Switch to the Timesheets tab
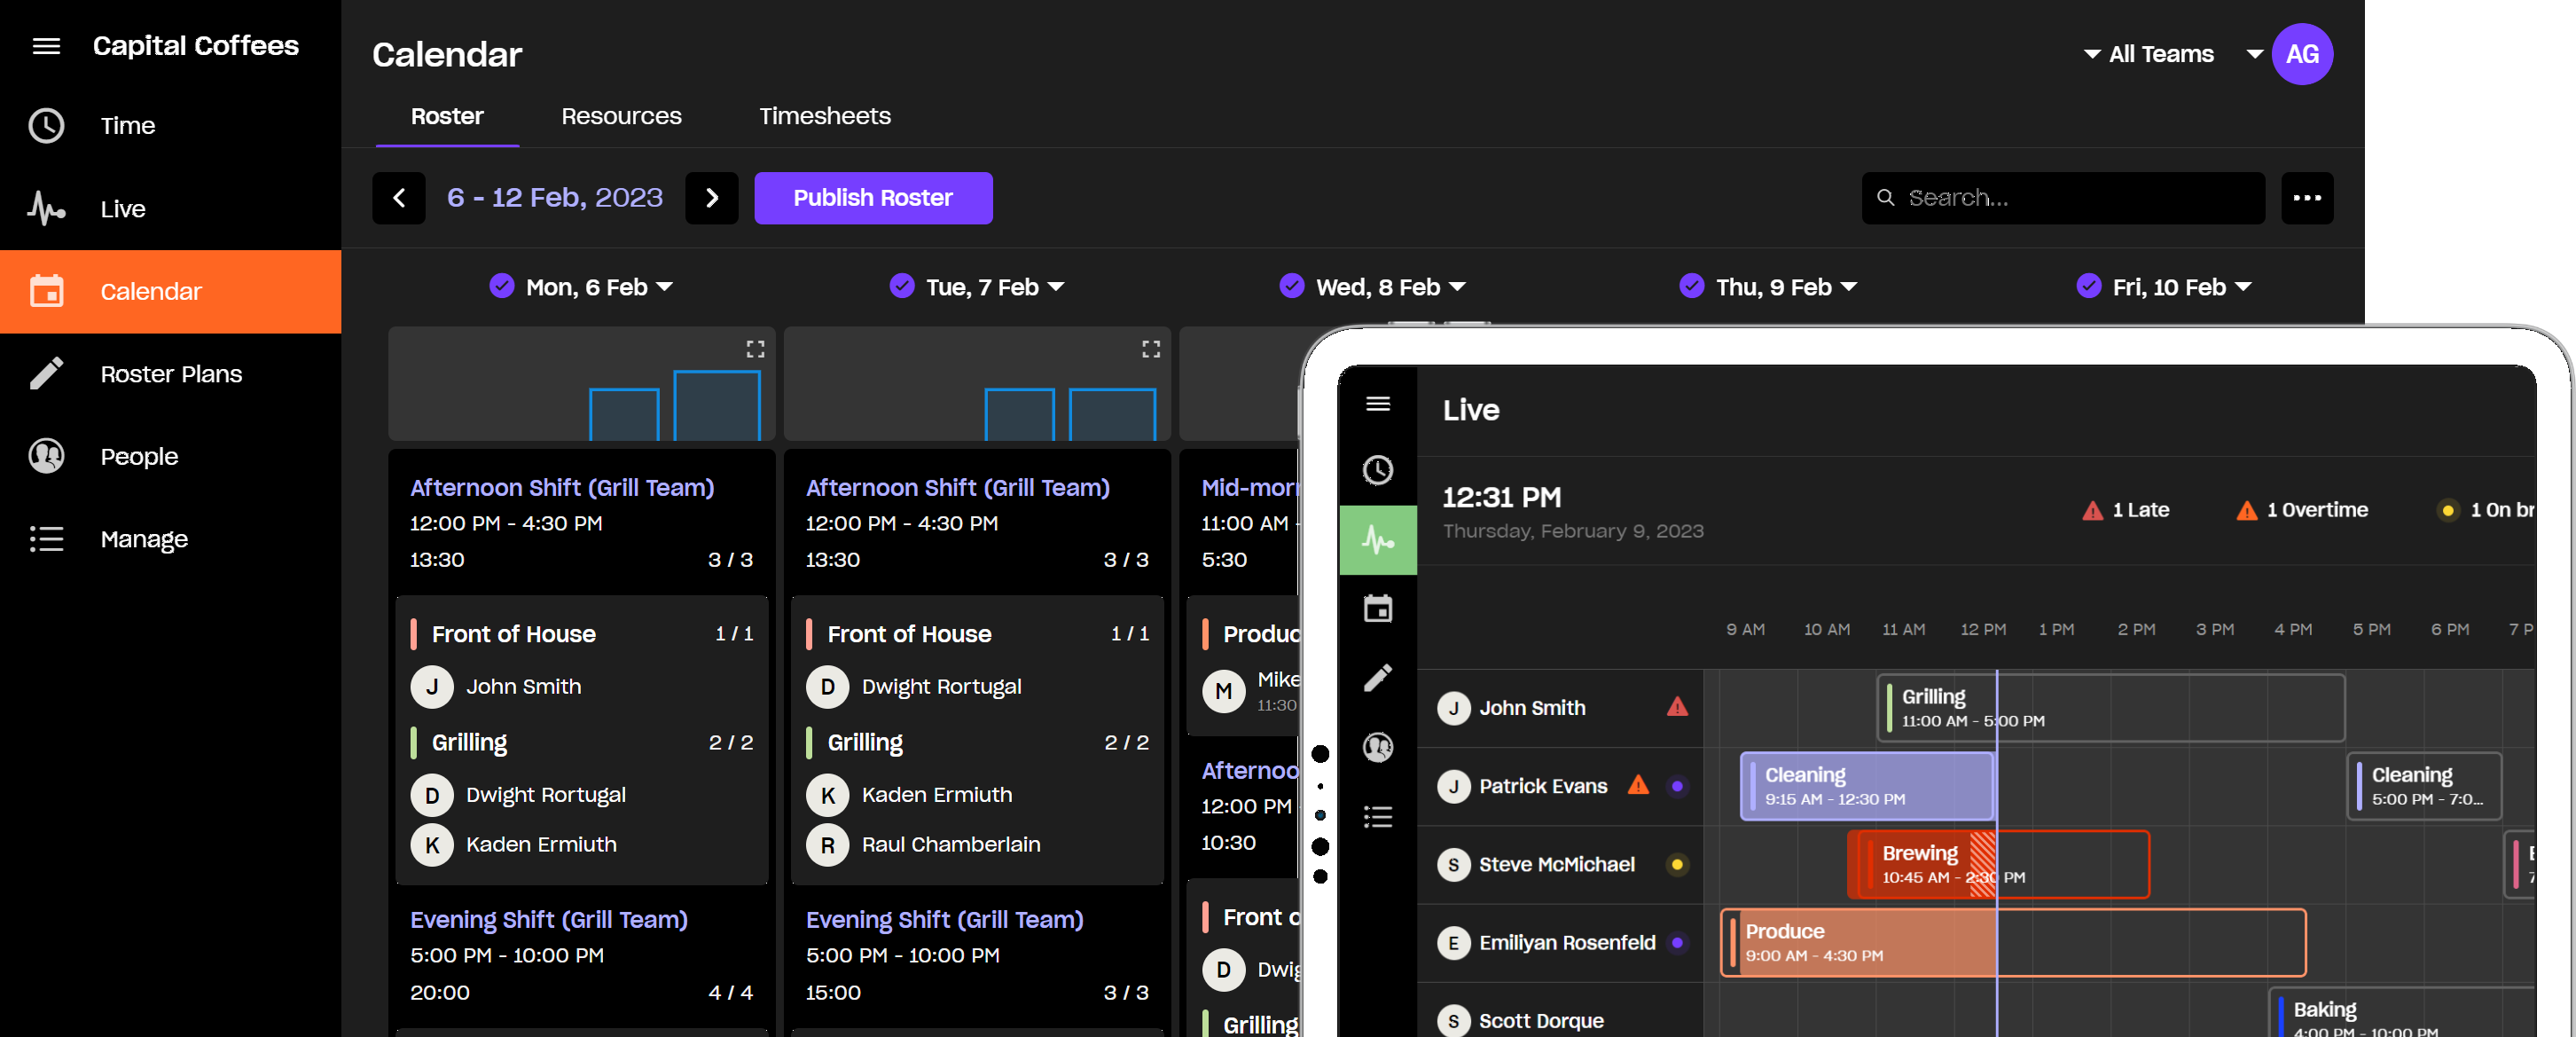The image size is (2576, 1037). [824, 116]
